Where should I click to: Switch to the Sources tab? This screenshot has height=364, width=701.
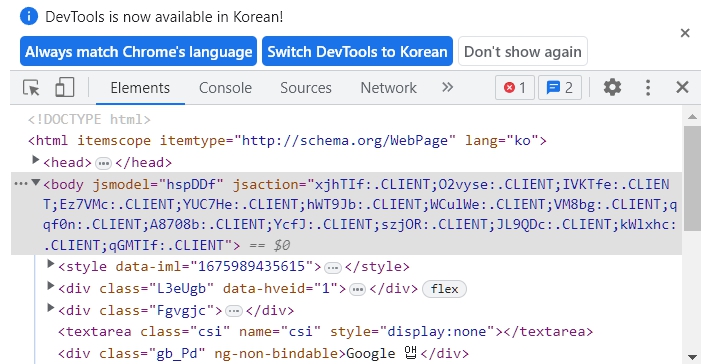(x=306, y=88)
